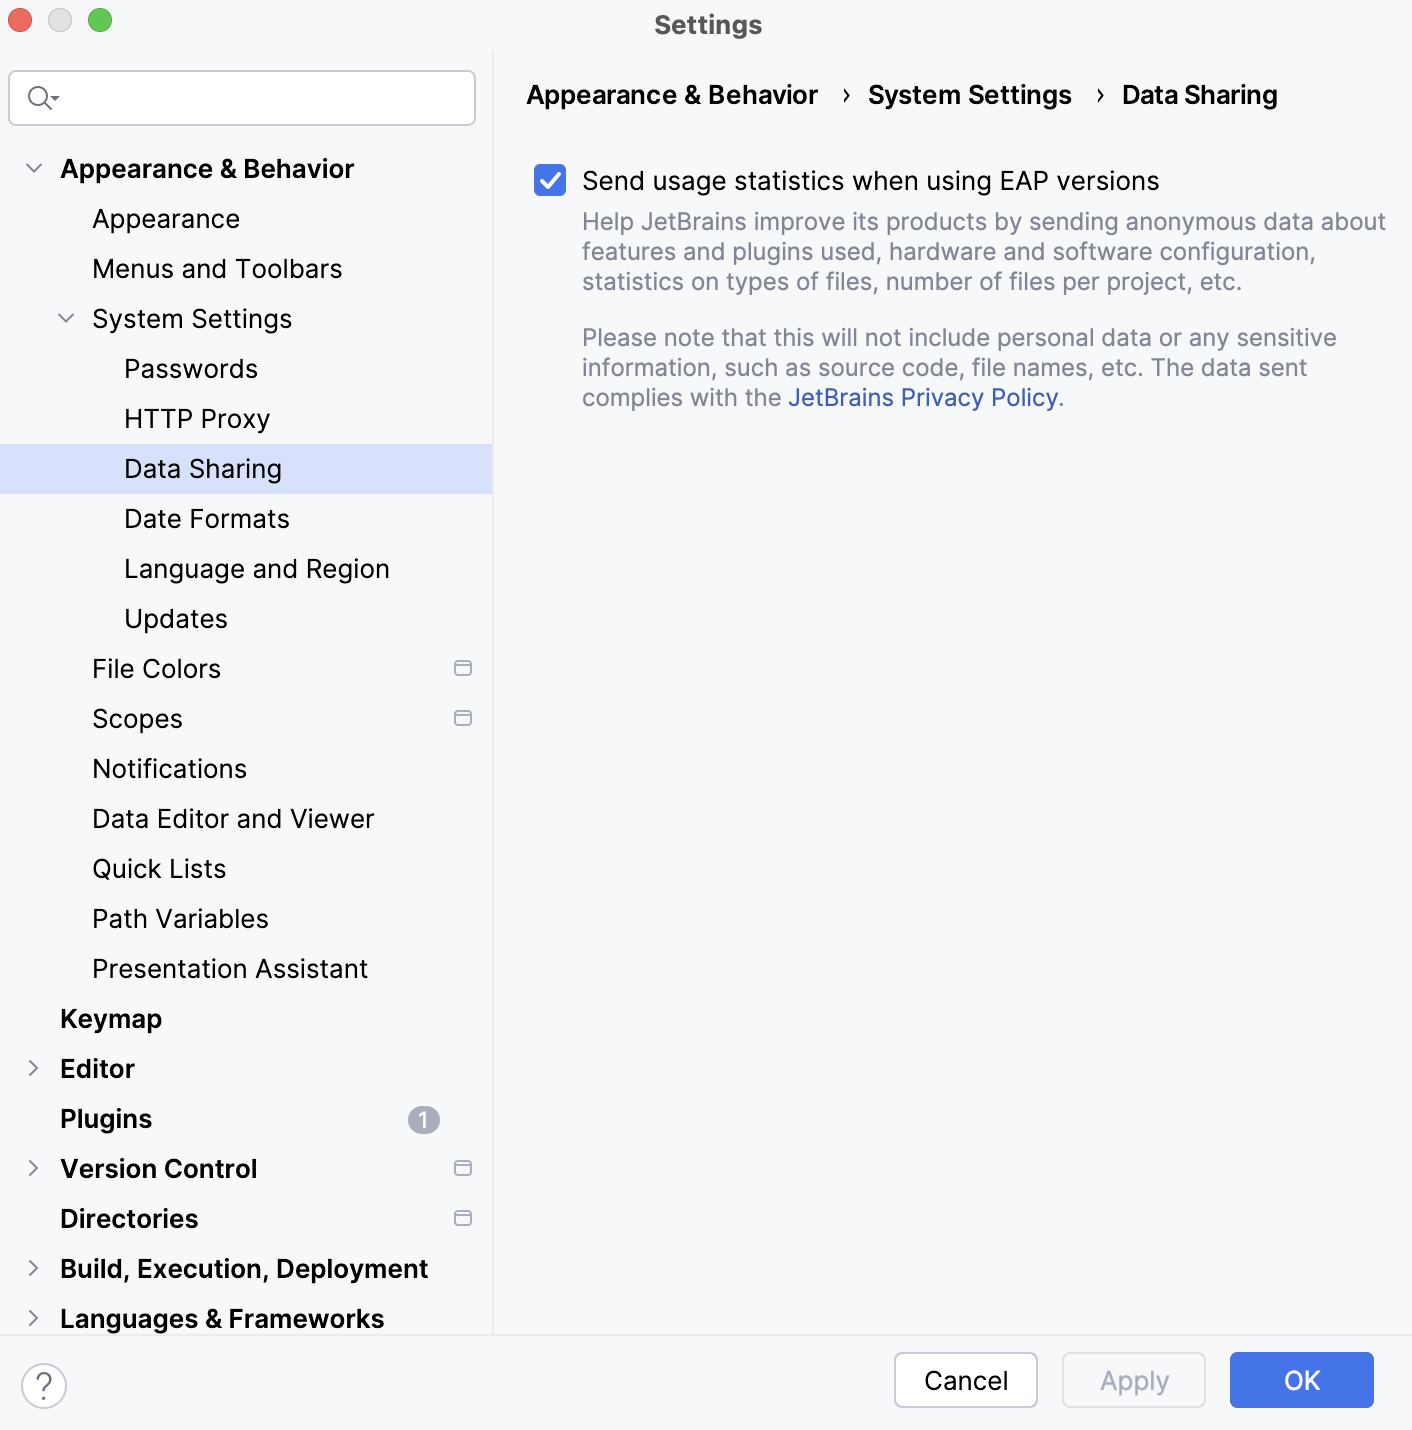Open the HTTP Proxy settings page
Image resolution: width=1412 pixels, height=1430 pixels.
[197, 419]
